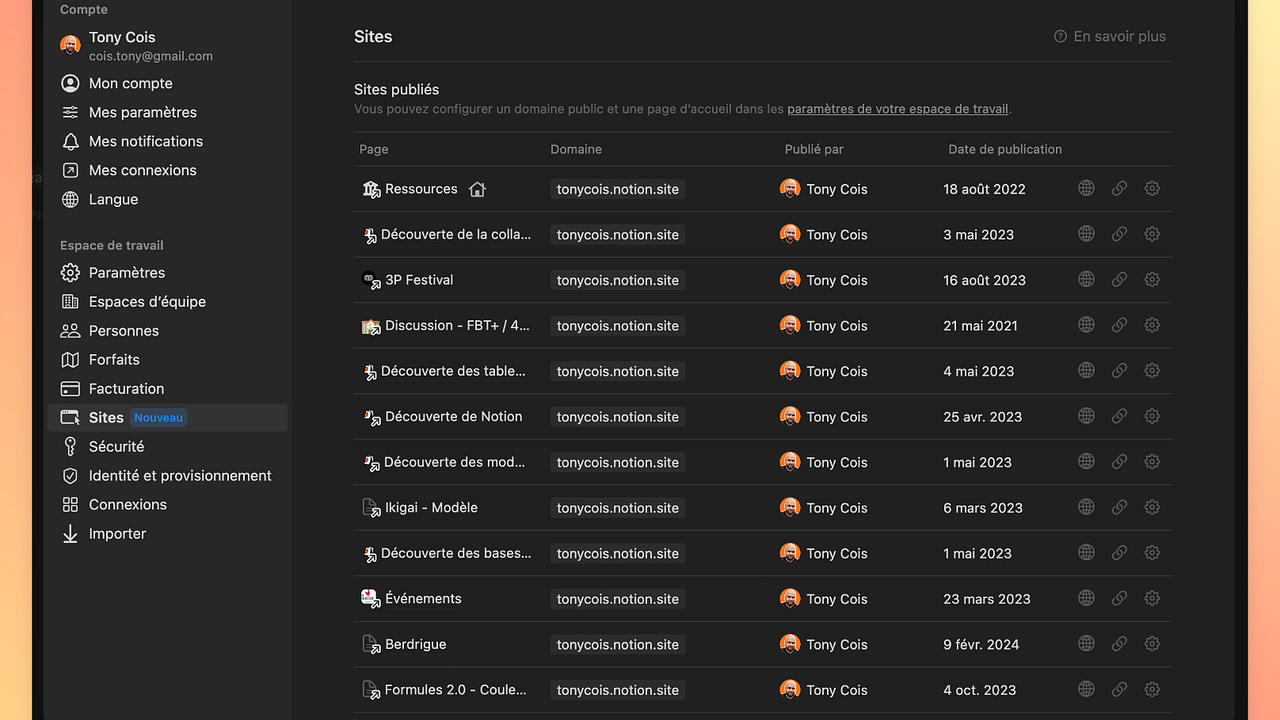Click Page column header
The width and height of the screenshot is (1280, 720).
(x=373, y=149)
